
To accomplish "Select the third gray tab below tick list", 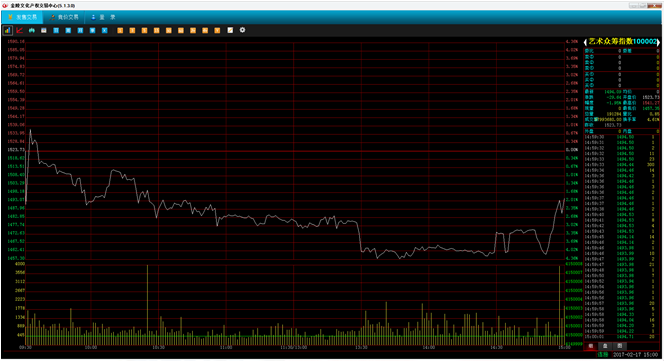I will 620,346.
